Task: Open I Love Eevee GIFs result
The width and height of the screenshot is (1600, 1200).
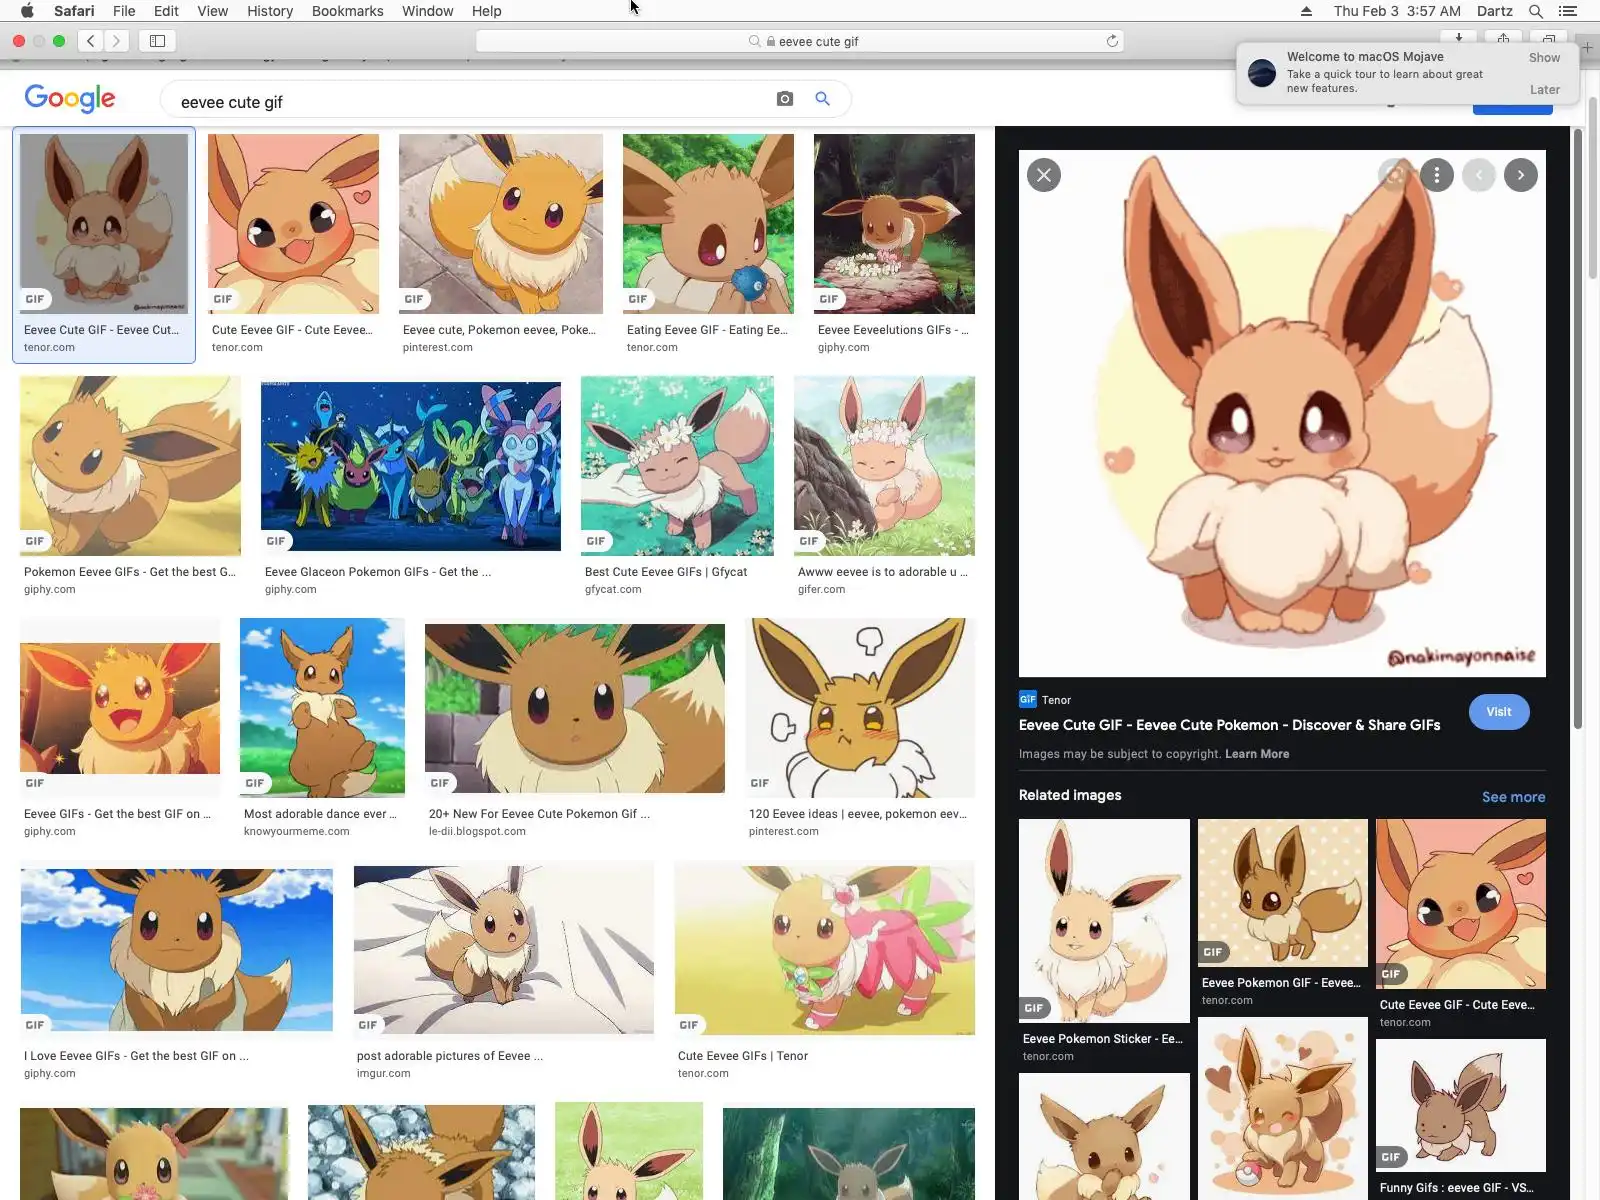Action: 176,950
